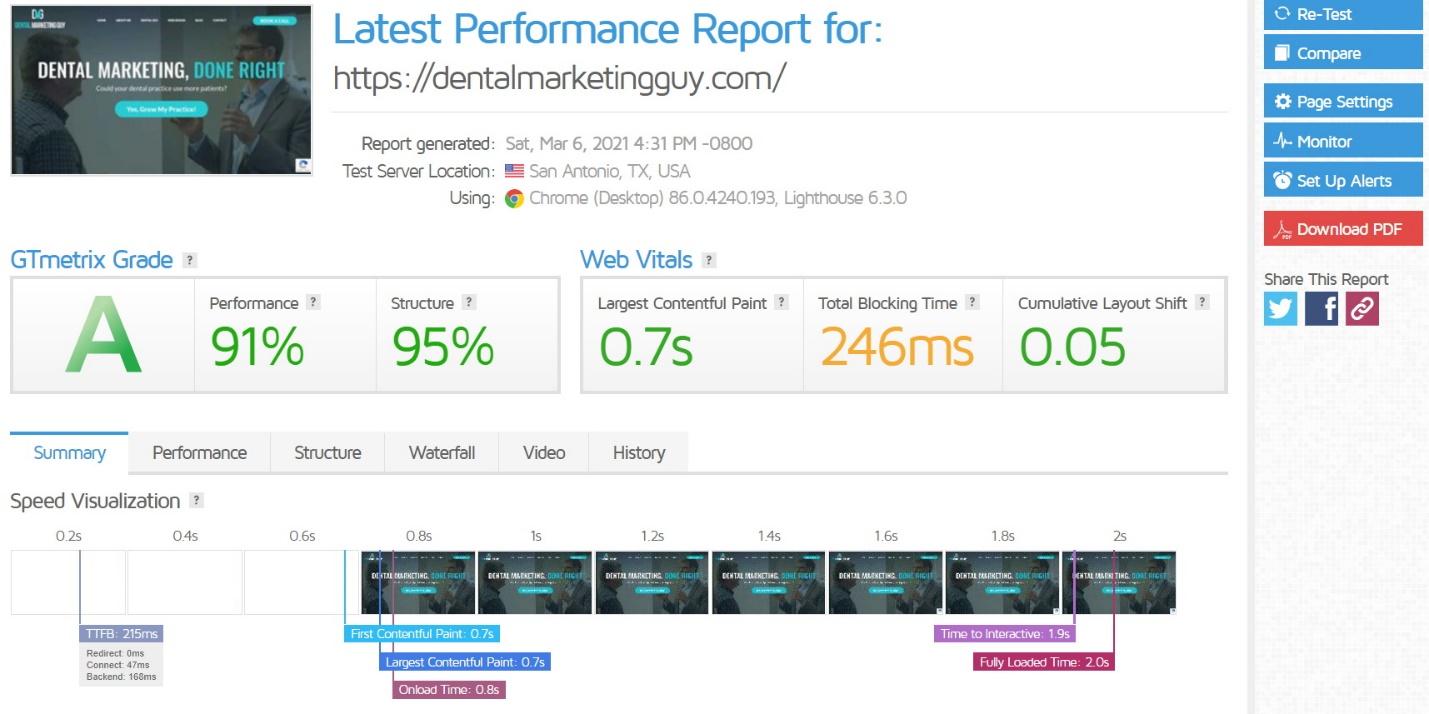Click the 246ms blocking time value
1429x714 pixels.
click(x=897, y=347)
